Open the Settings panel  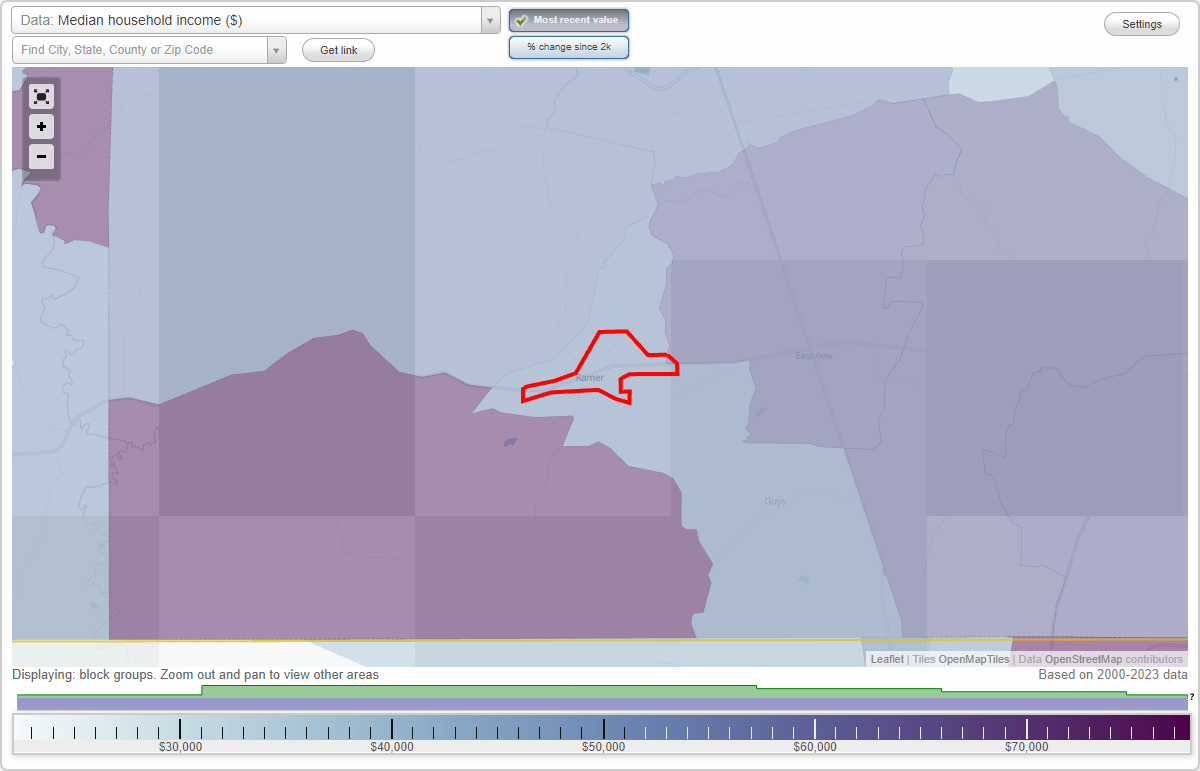(x=1141, y=23)
